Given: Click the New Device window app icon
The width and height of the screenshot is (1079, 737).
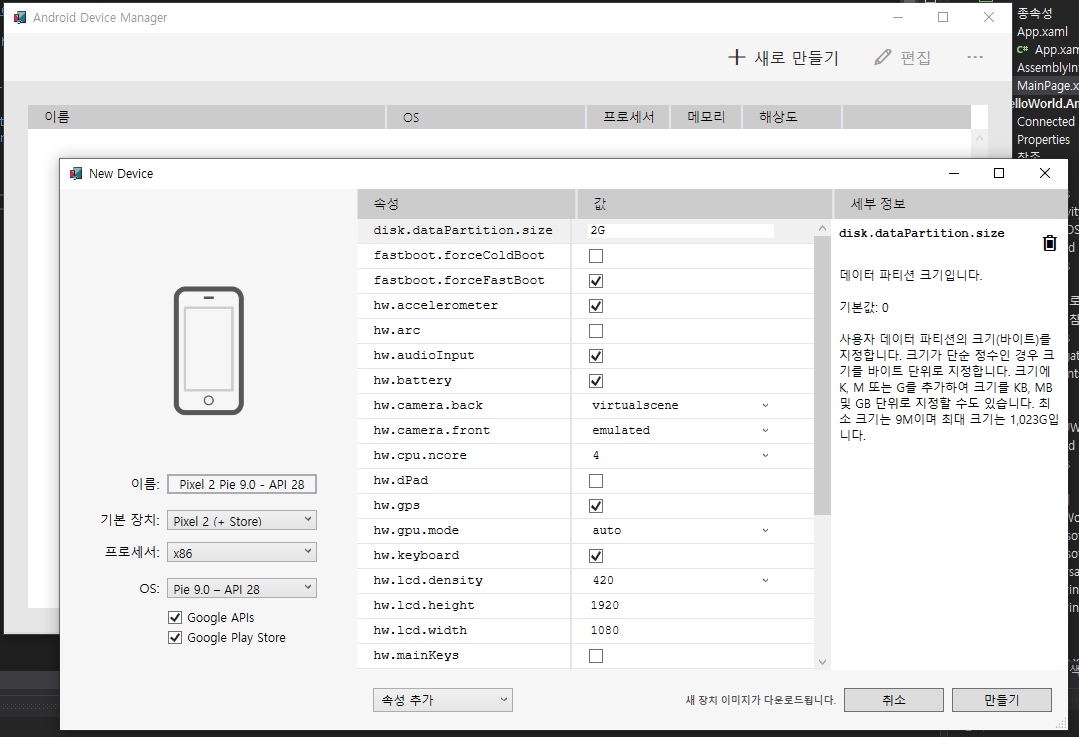Looking at the screenshot, I should click(x=76, y=173).
